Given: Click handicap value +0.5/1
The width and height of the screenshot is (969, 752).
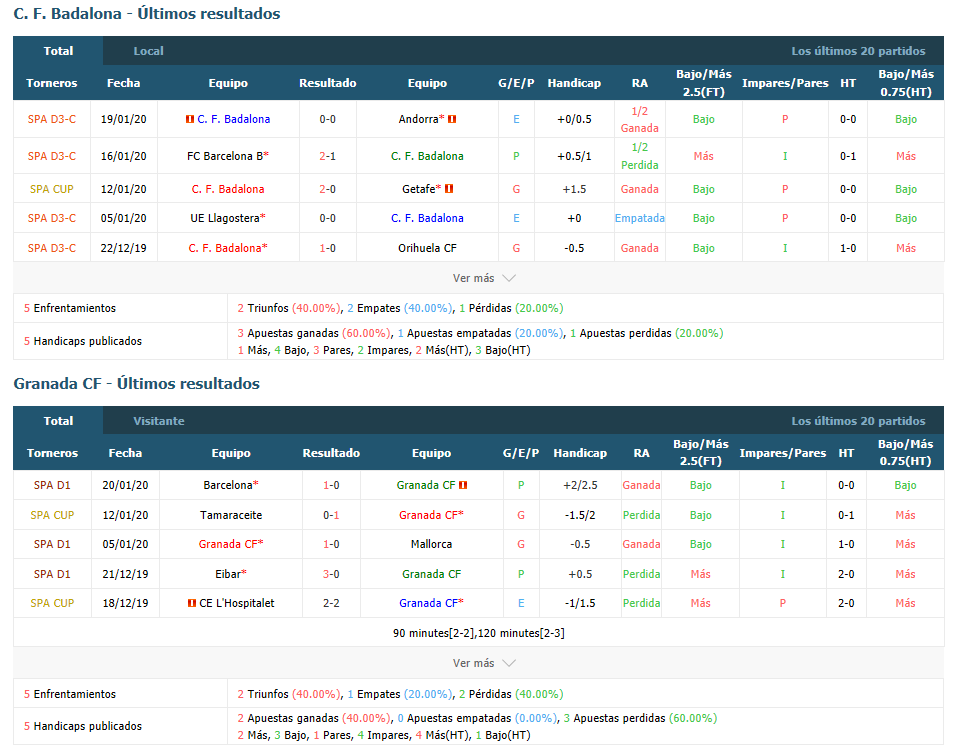Looking at the screenshot, I should click(x=574, y=156).
